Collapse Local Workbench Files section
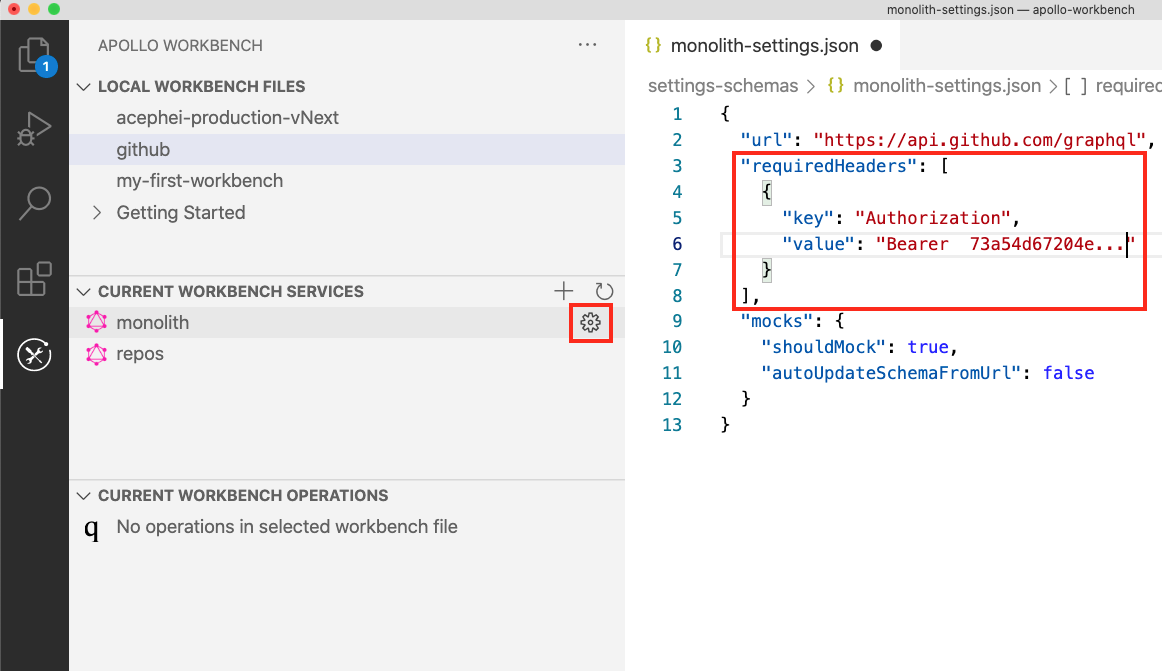The image size is (1162, 671). [84, 87]
